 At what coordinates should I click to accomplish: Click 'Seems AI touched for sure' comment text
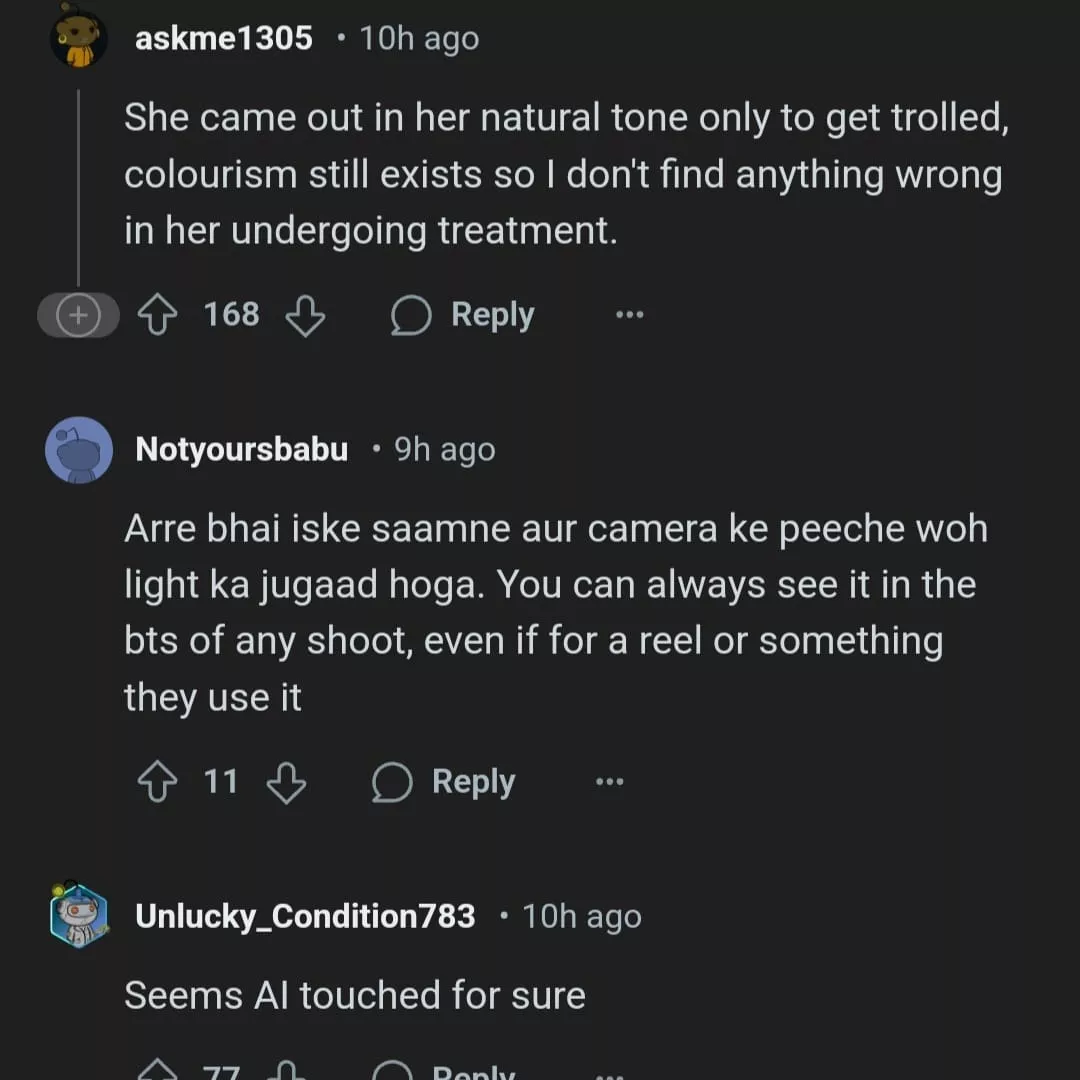(355, 995)
